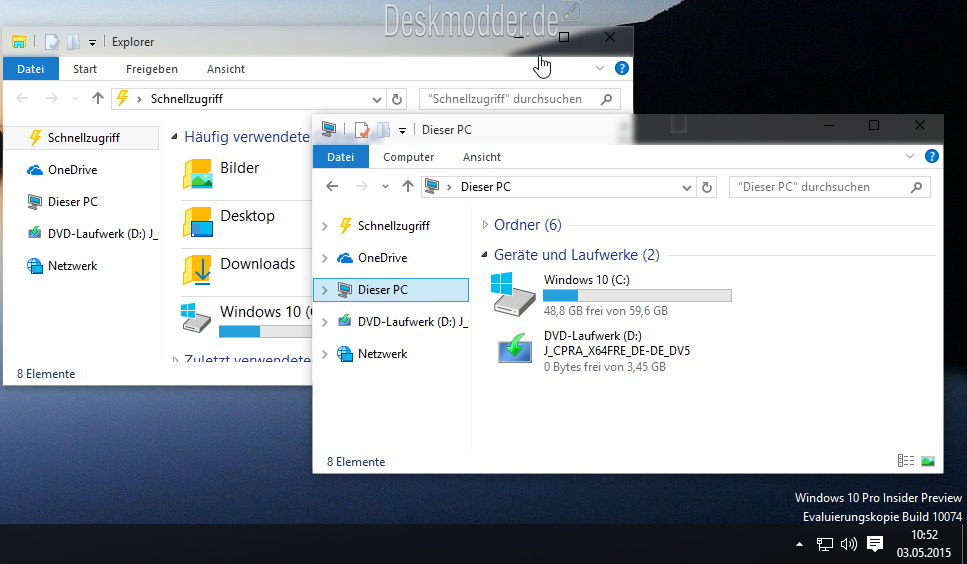Image resolution: width=967 pixels, height=564 pixels.
Task: Click the volume speaker icon in system tray
Action: pos(849,544)
